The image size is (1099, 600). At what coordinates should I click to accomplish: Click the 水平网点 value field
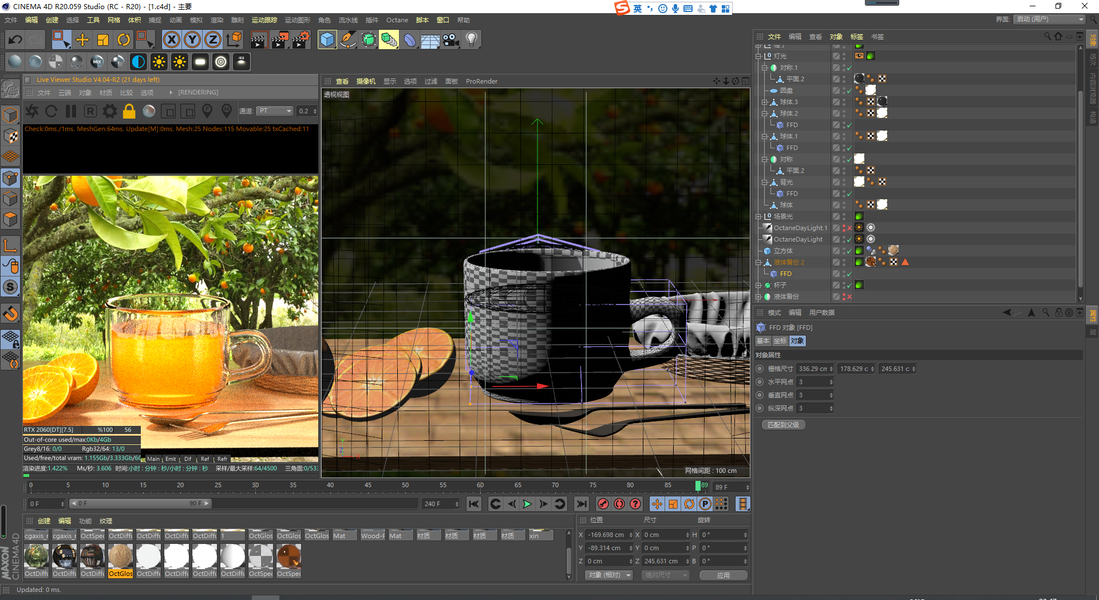(815, 382)
